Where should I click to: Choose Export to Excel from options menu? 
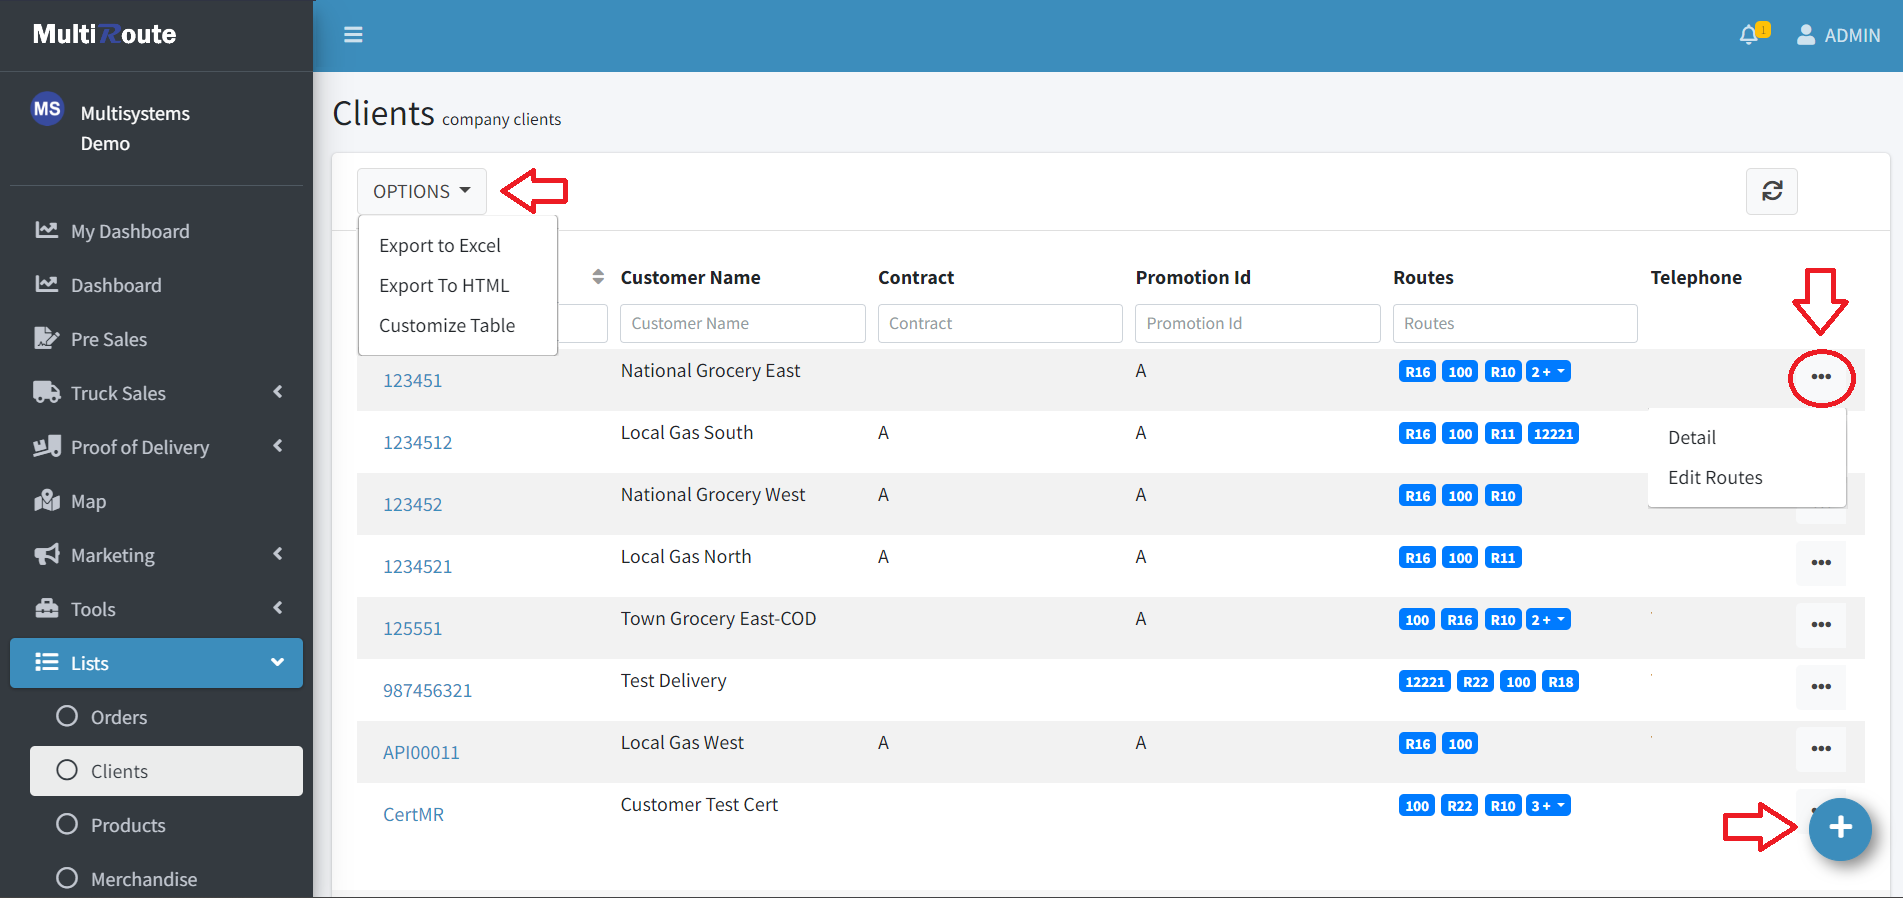[440, 246]
